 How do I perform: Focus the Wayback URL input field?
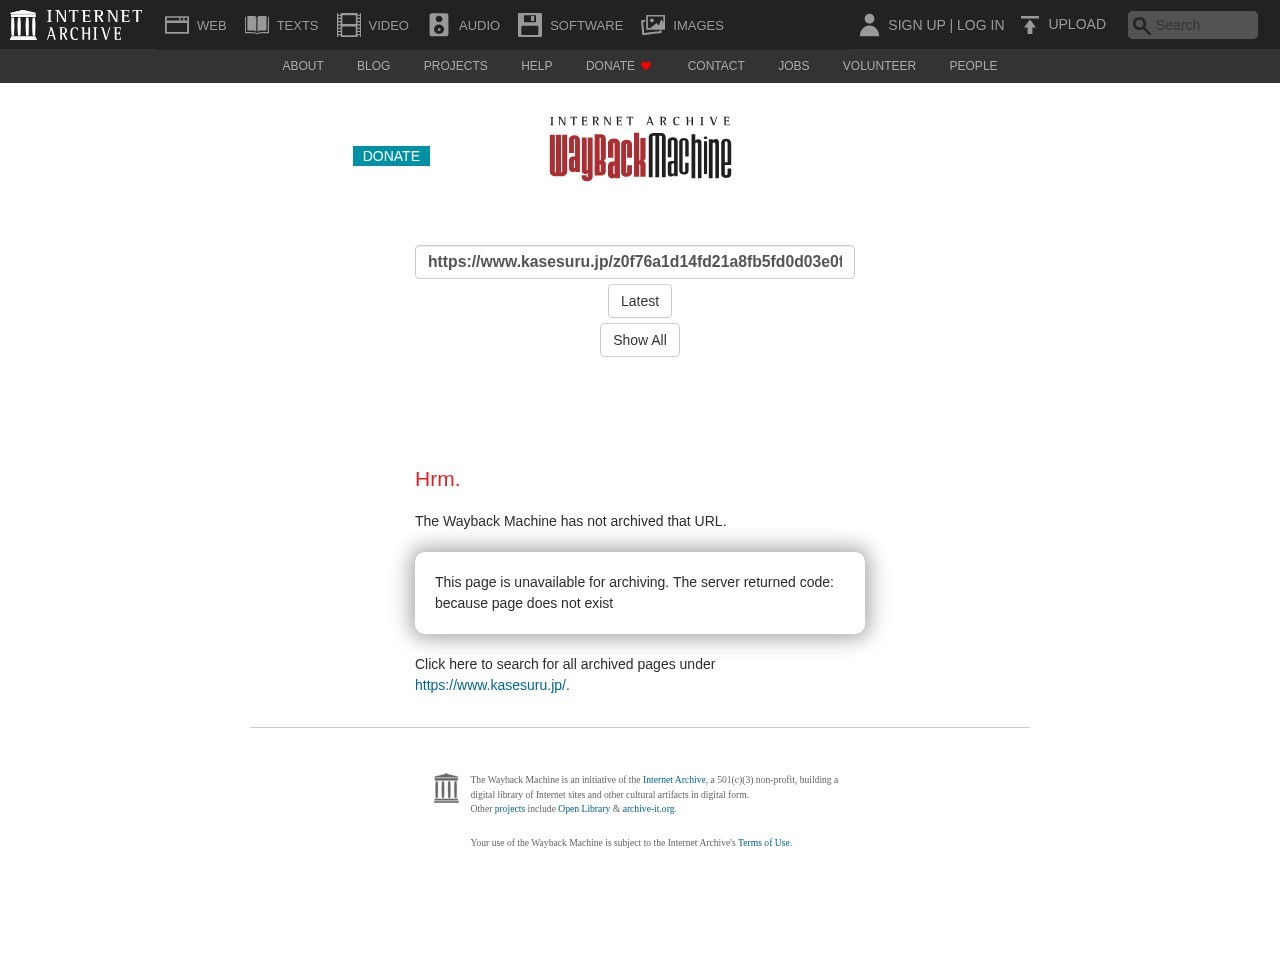[x=635, y=262]
